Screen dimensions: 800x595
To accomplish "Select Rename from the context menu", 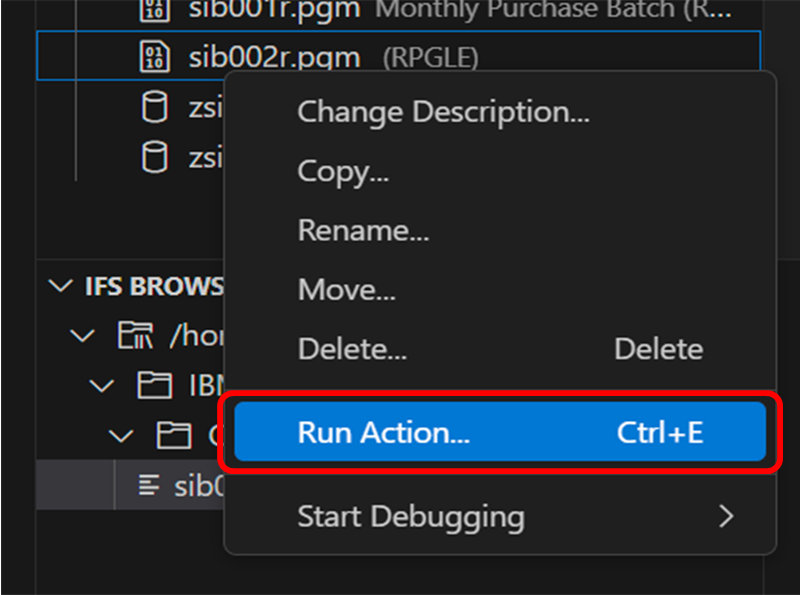I will (363, 230).
